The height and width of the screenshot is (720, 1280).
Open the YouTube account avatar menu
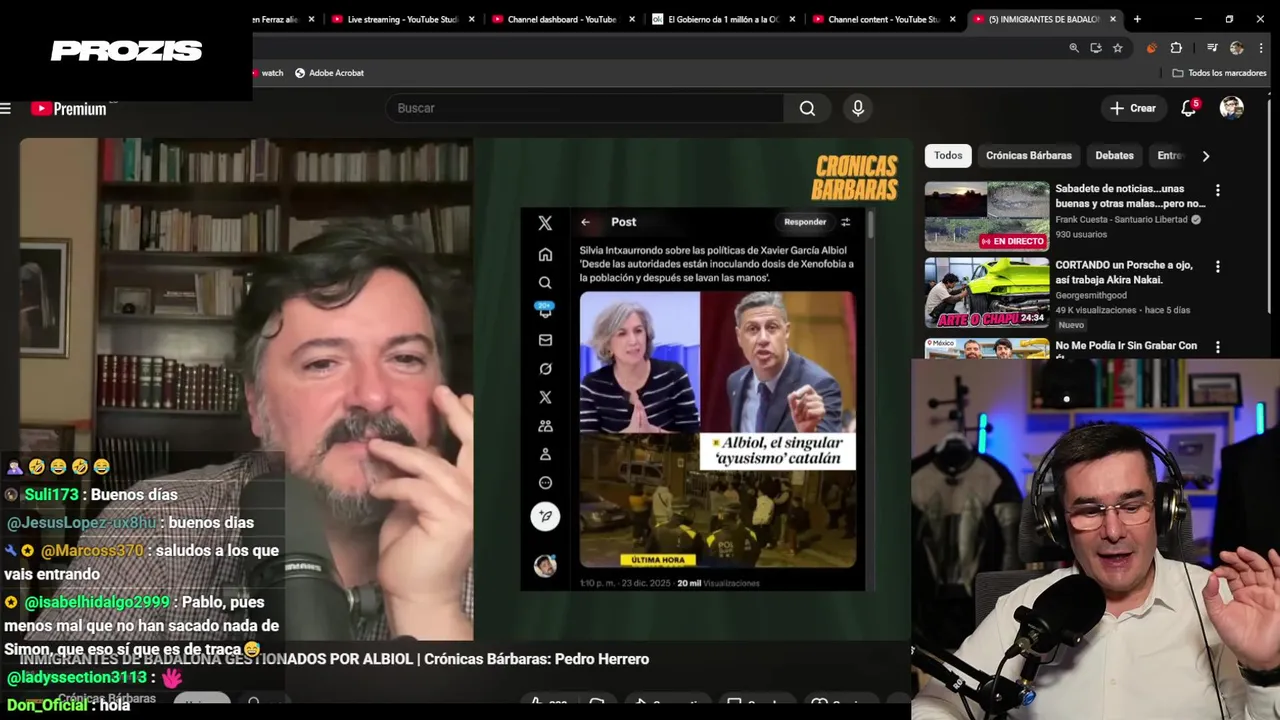(x=1231, y=108)
